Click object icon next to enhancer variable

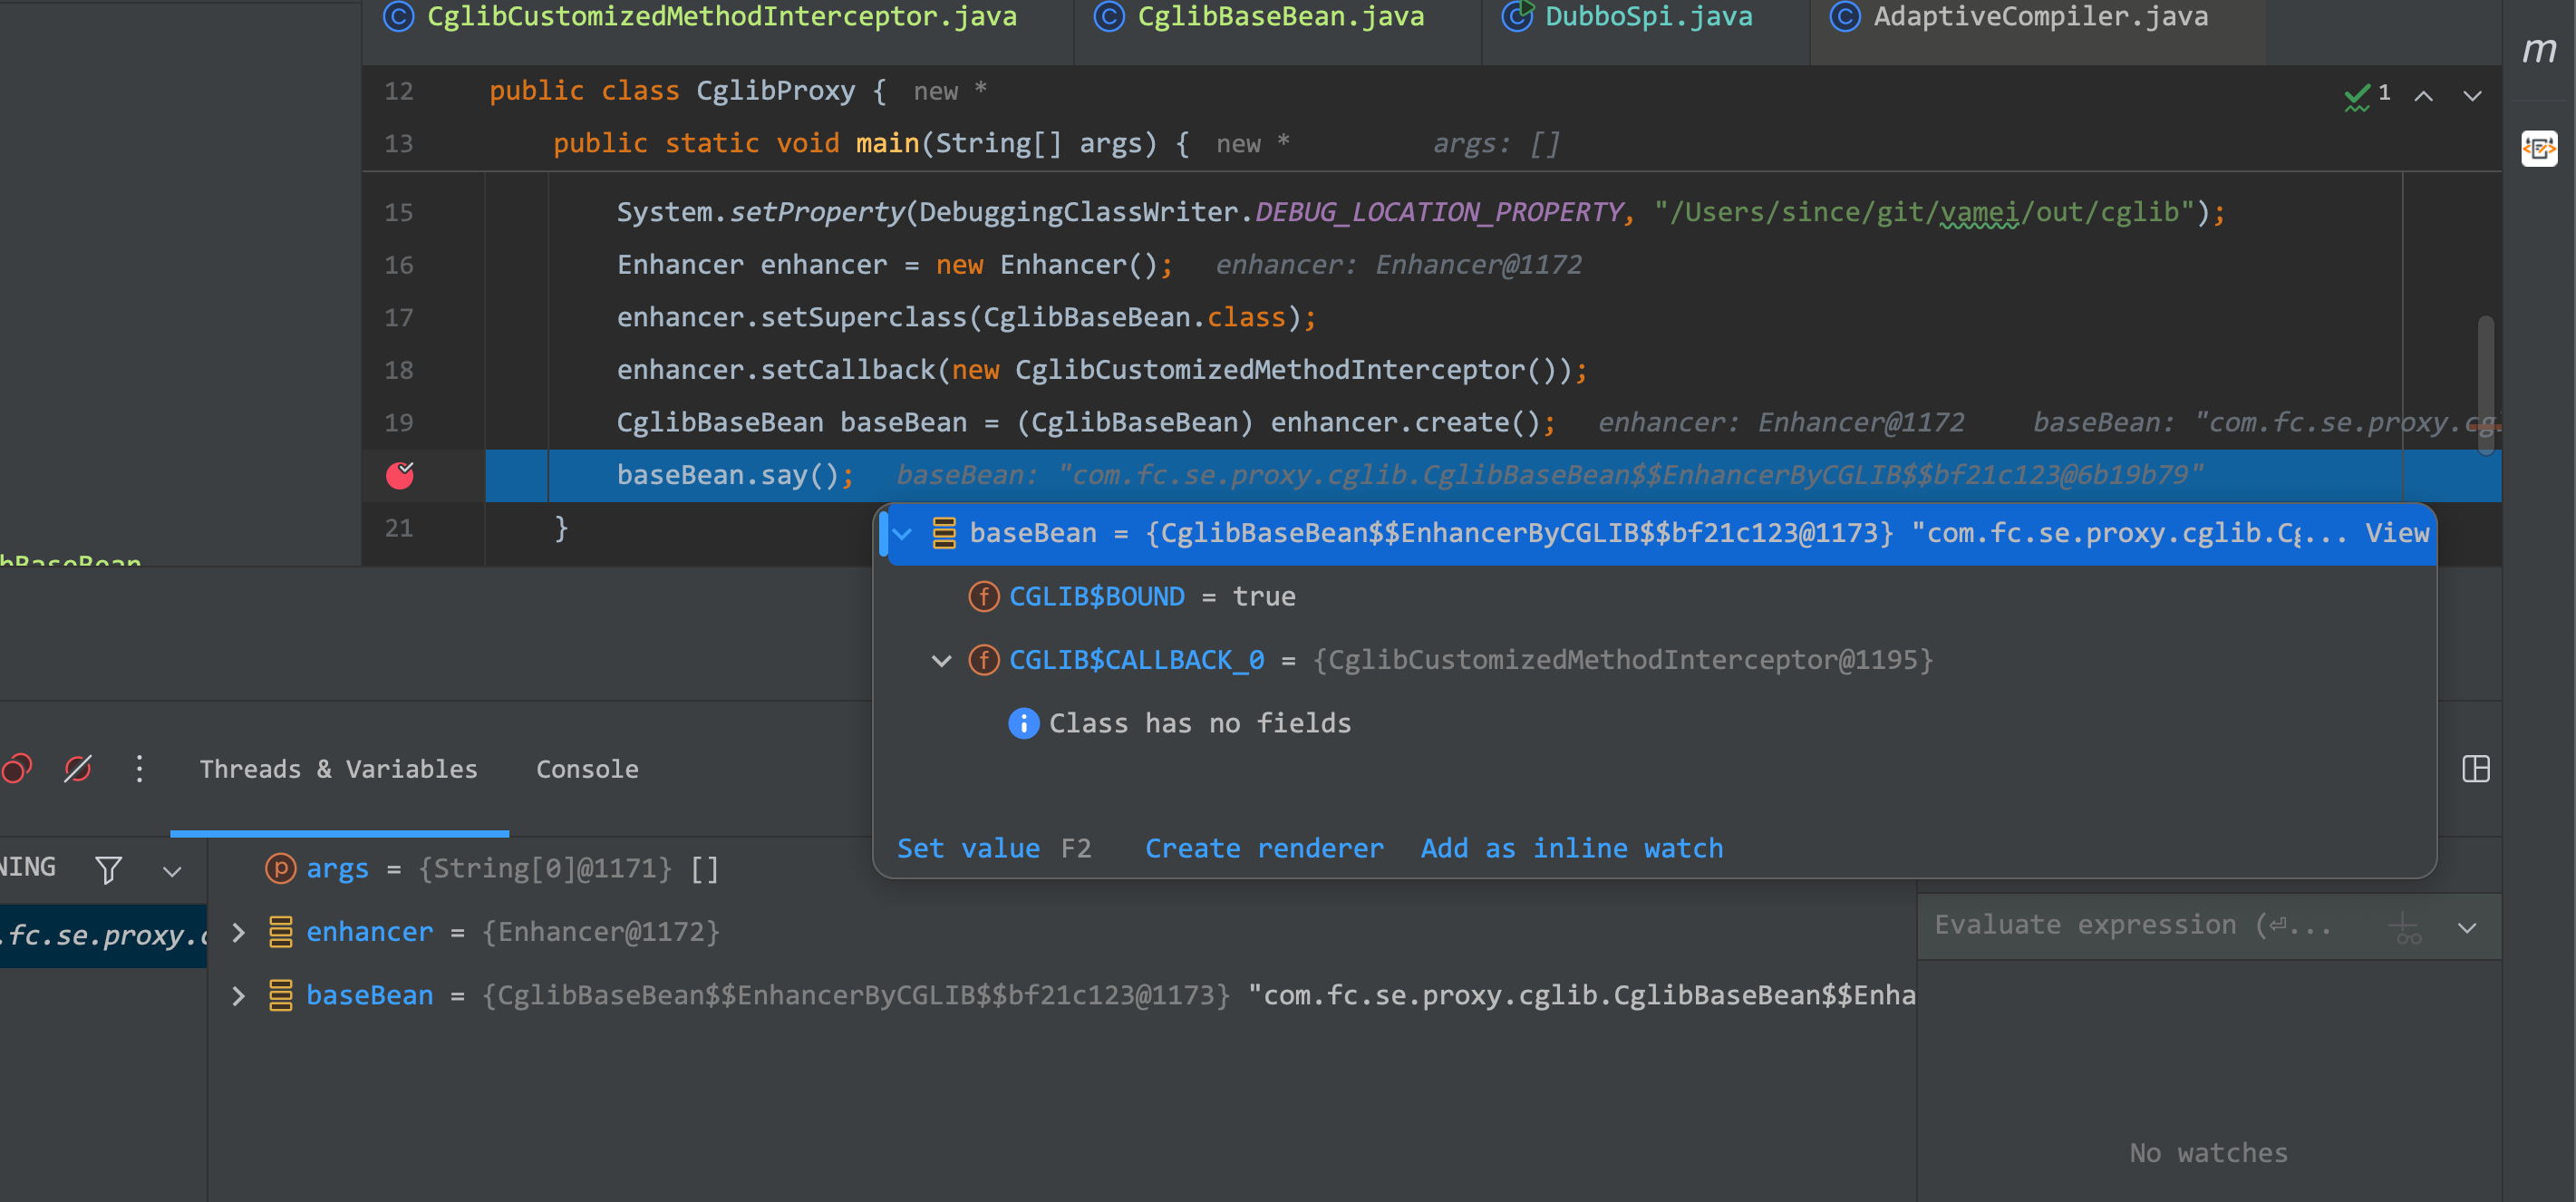[x=280, y=932]
